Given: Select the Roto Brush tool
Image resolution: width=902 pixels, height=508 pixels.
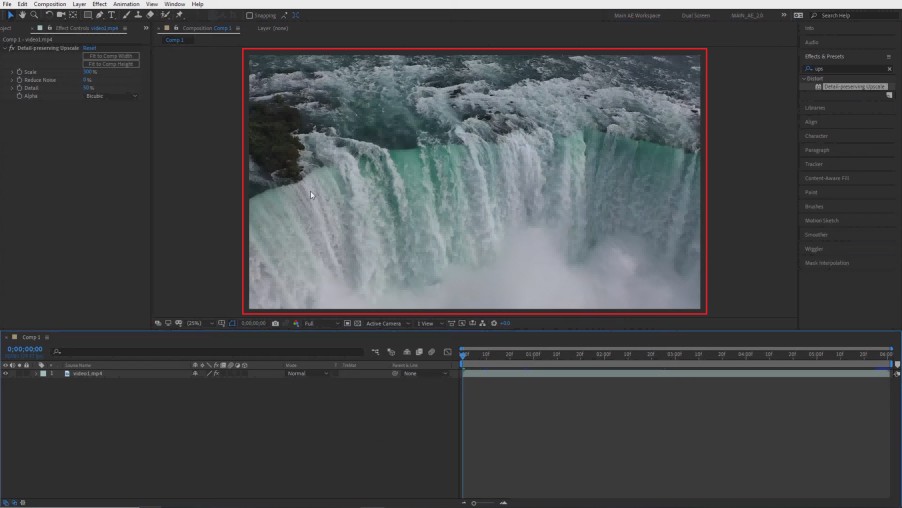Looking at the screenshot, I should pos(165,15).
